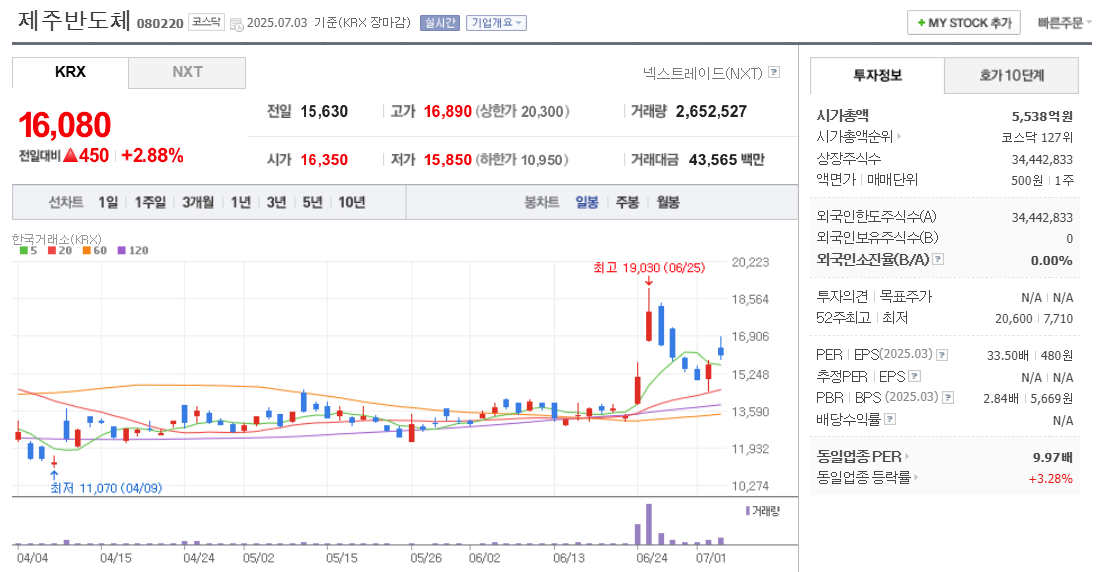
Task: Select the 3년 line chart period
Action: 276,203
